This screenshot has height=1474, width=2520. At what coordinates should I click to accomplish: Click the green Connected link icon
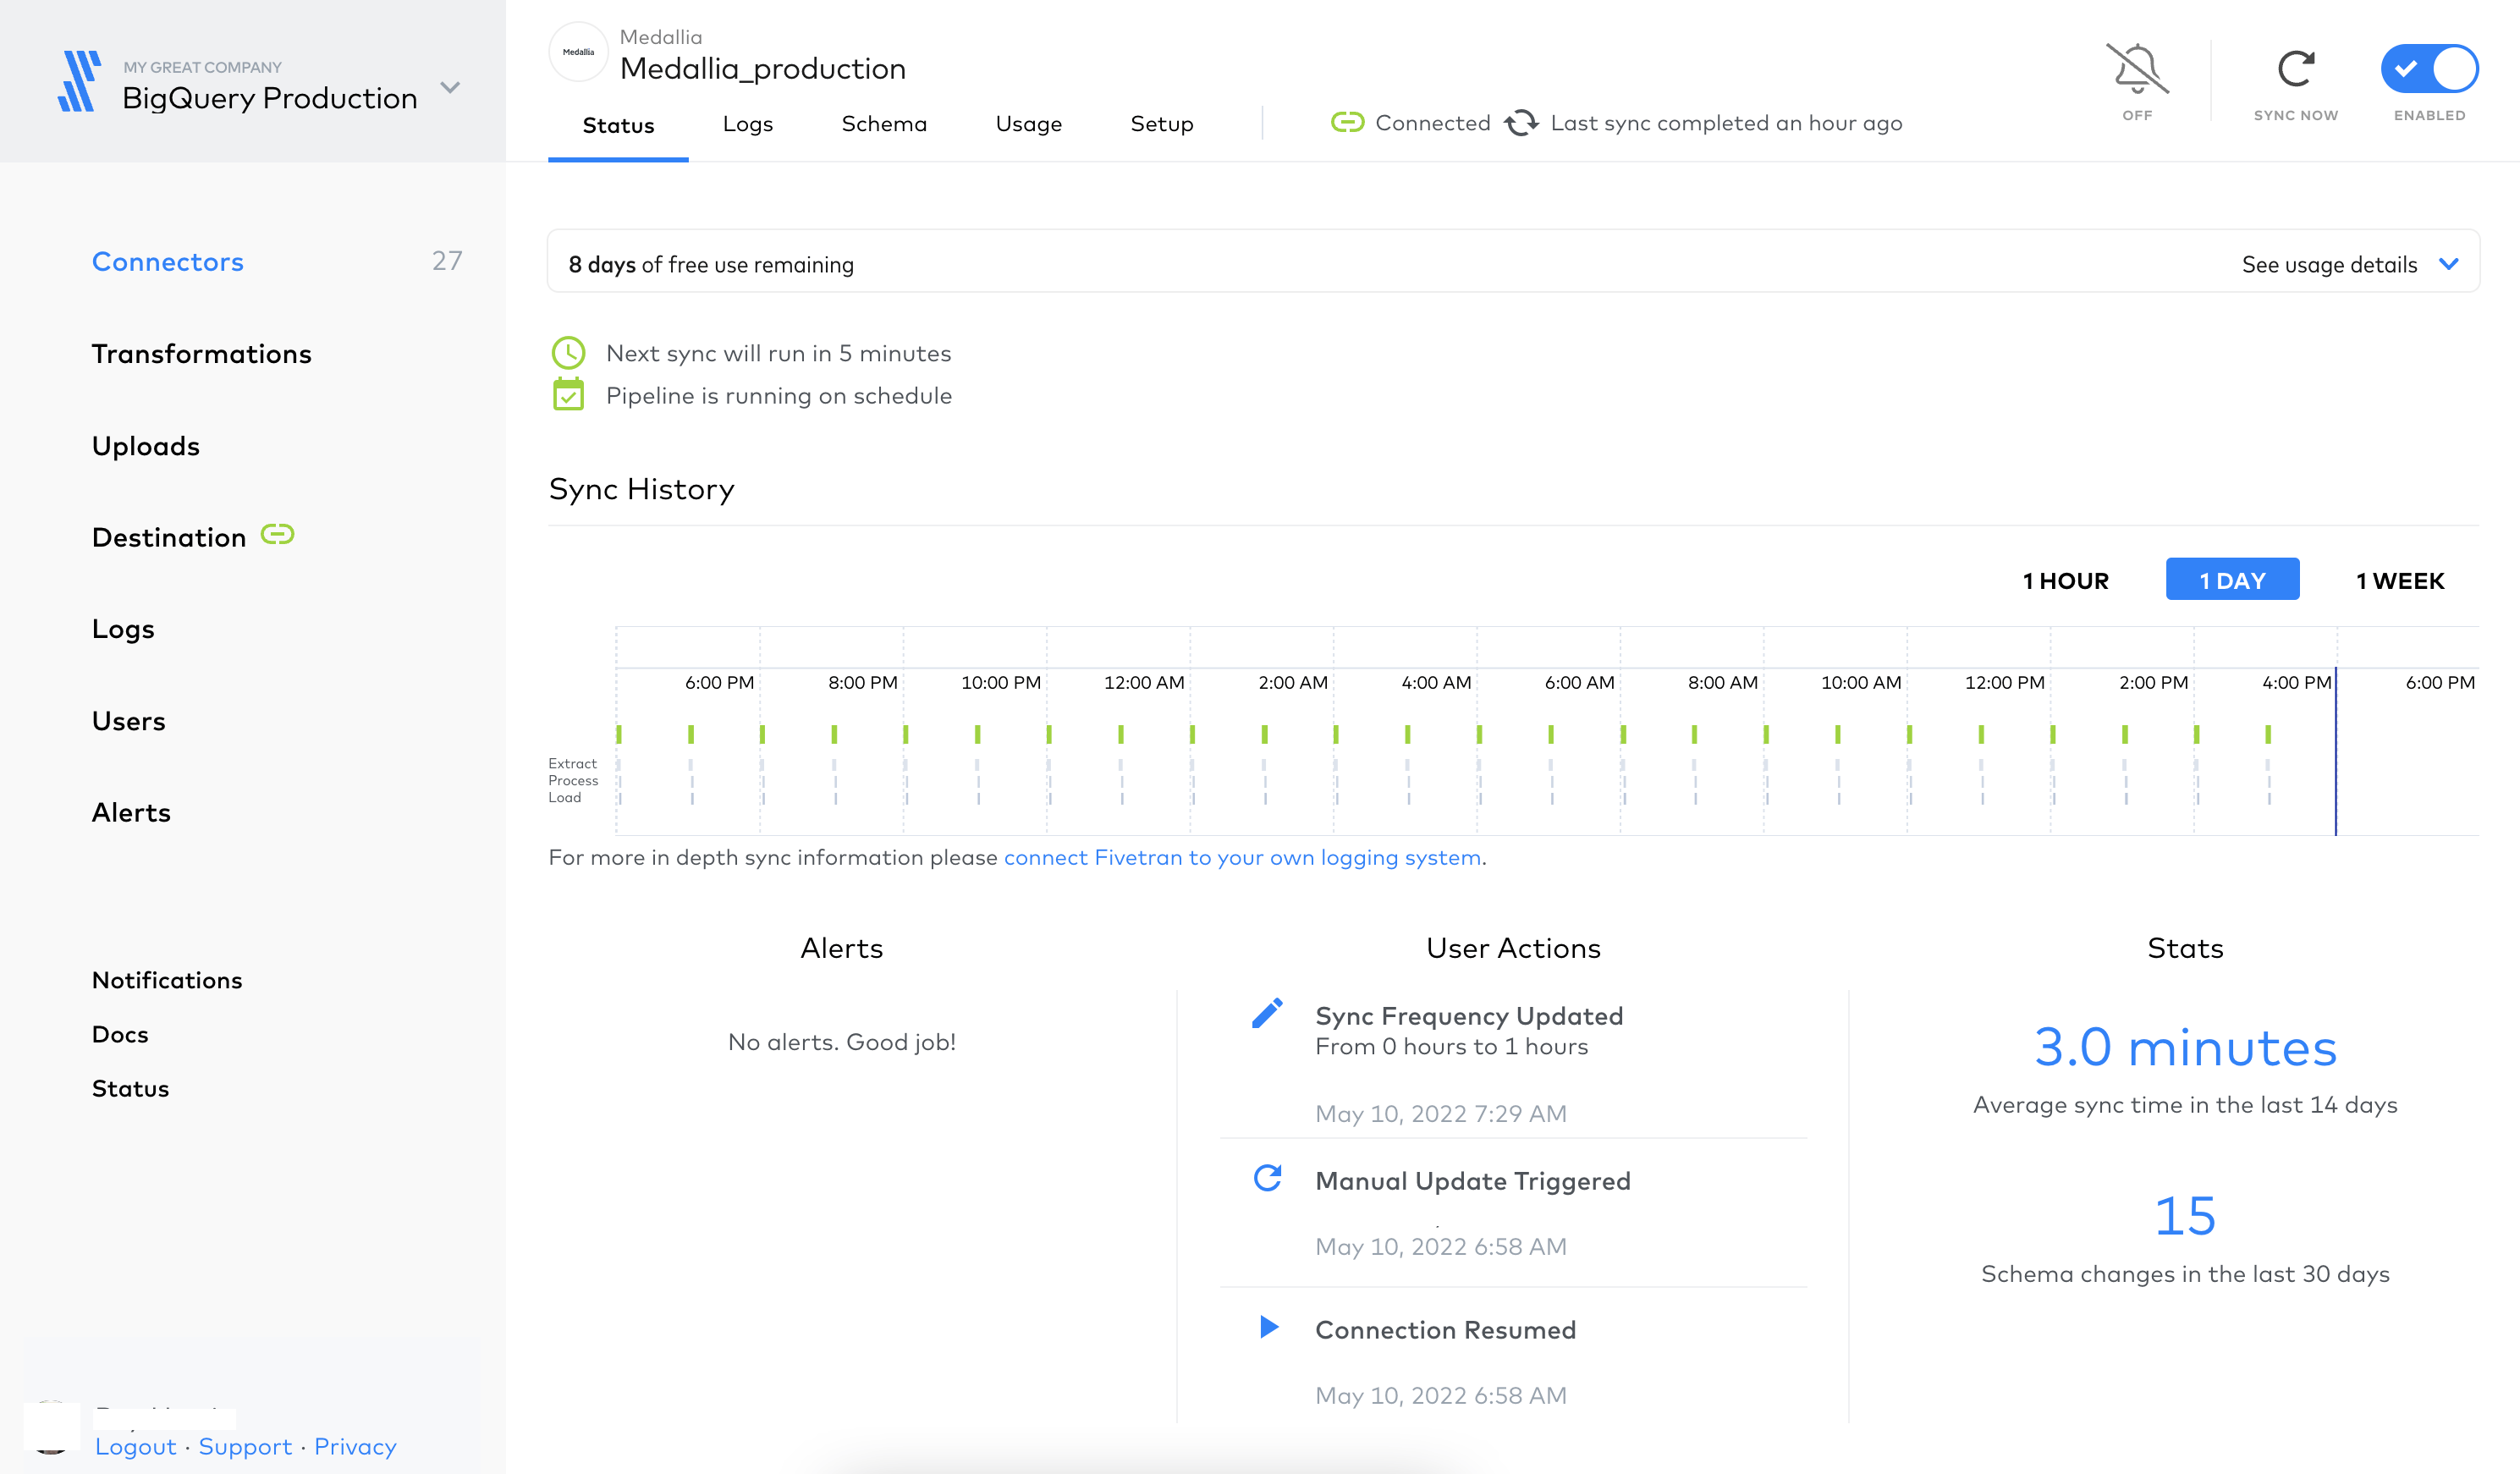point(1347,123)
